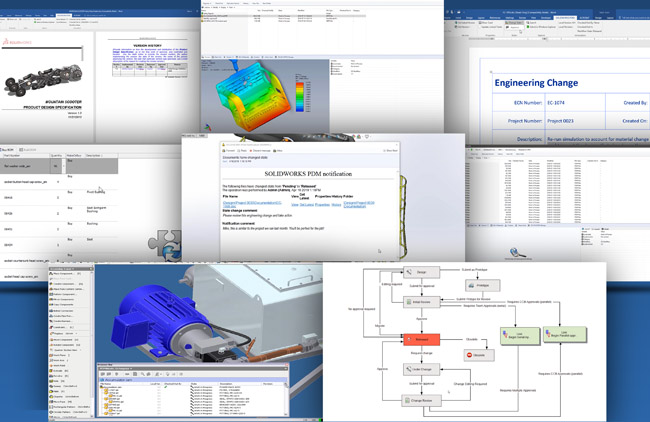Select the red Released workflow state
This screenshot has height=422, width=650.
tap(421, 340)
